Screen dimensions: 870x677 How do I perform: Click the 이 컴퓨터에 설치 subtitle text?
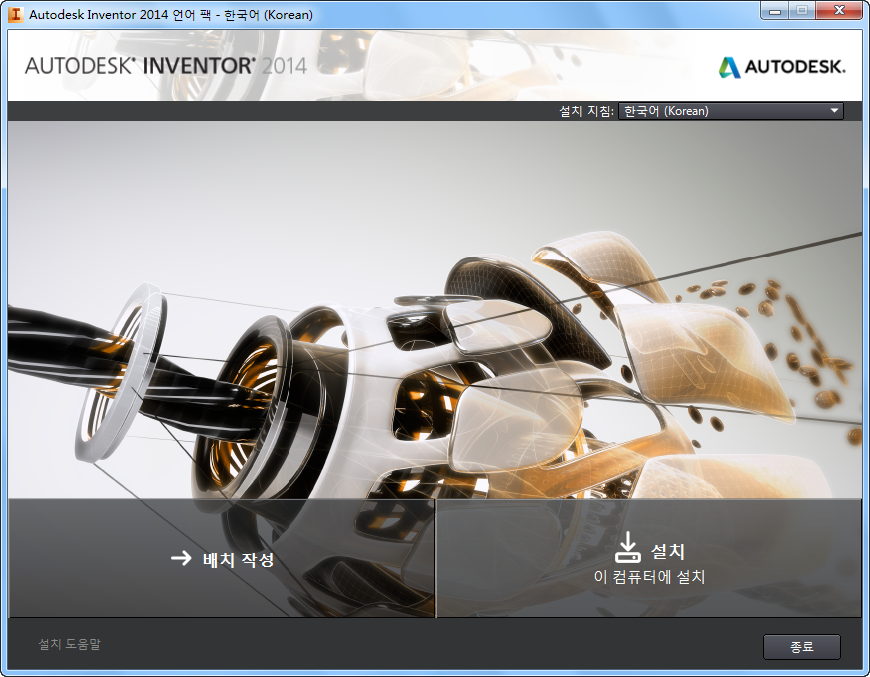[x=649, y=577]
